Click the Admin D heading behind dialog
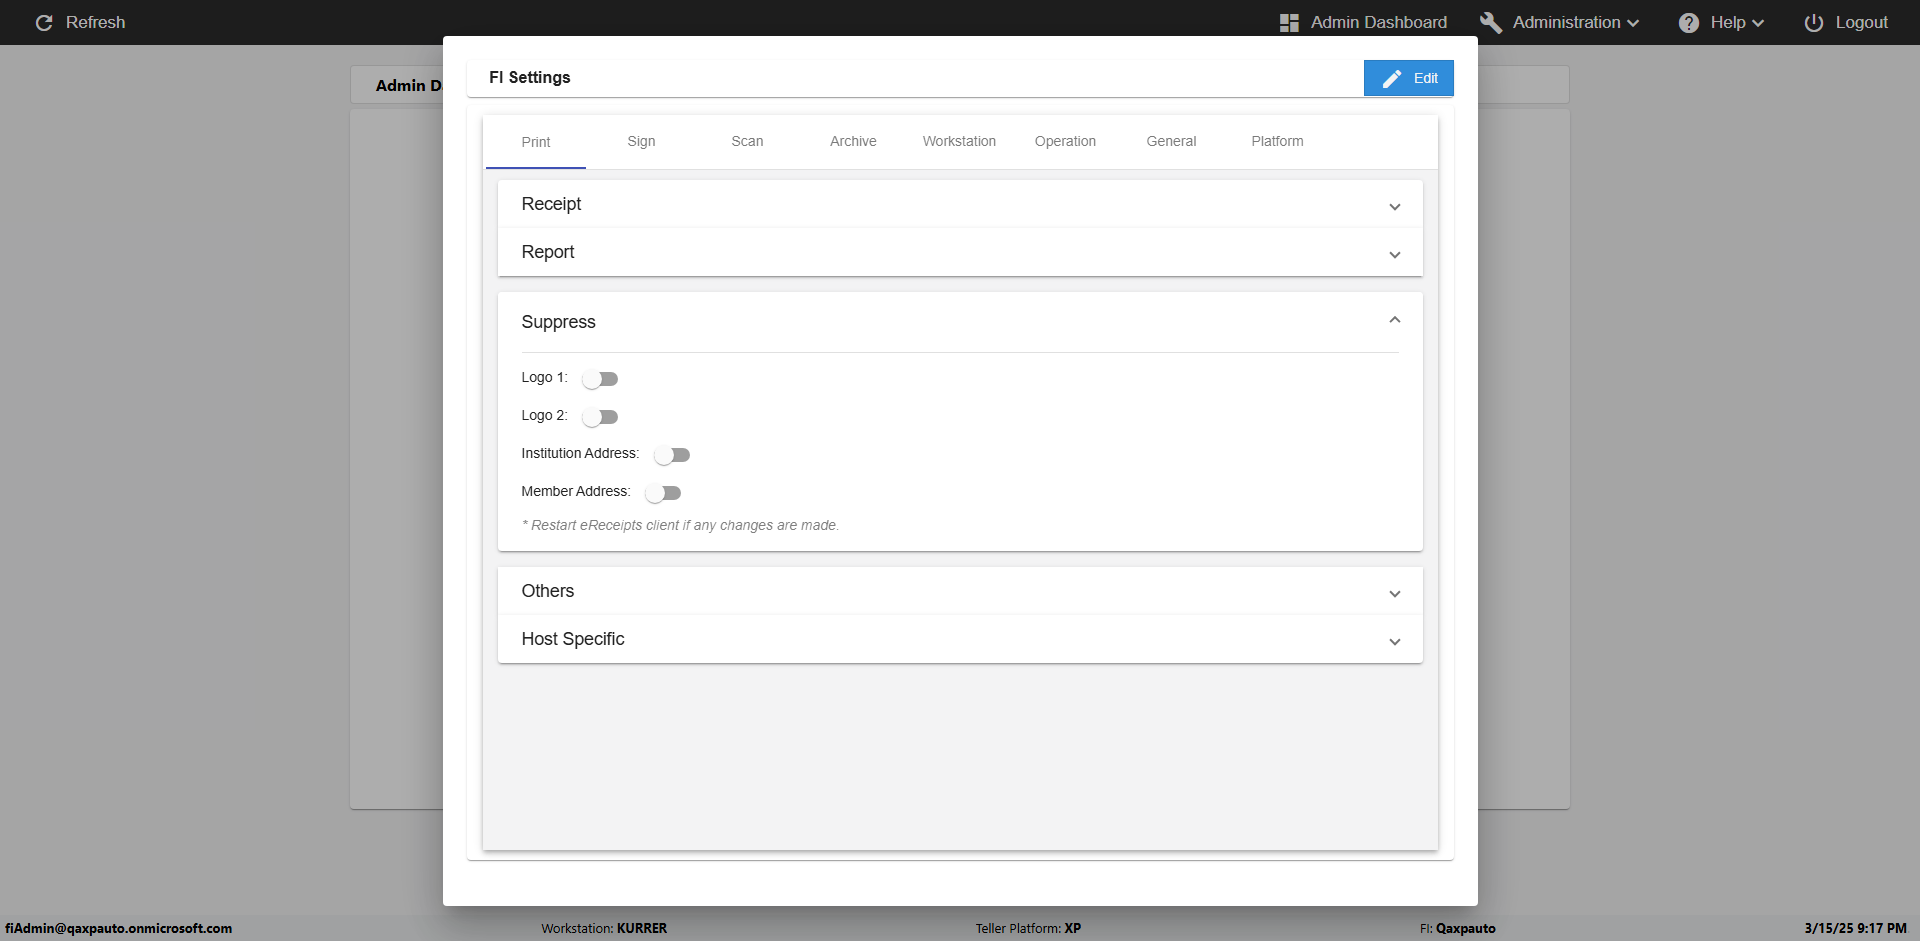Screen dimensions: 1920x941 tap(408, 86)
